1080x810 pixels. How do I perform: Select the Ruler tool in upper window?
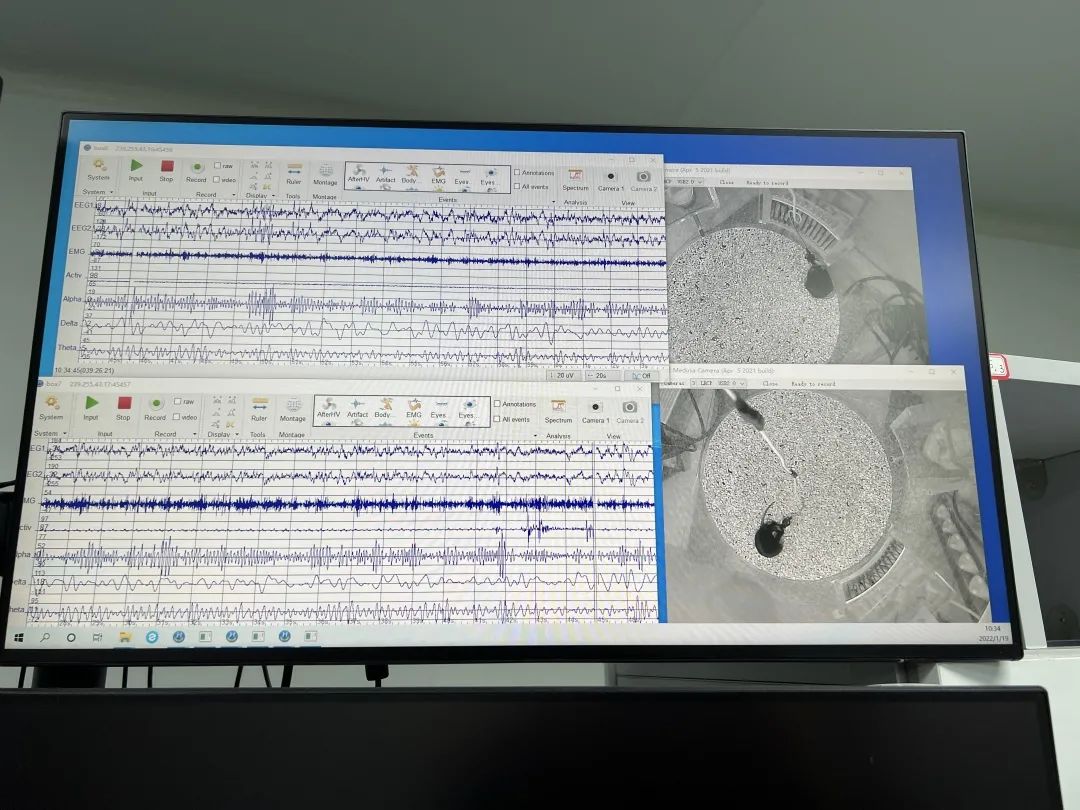click(293, 173)
